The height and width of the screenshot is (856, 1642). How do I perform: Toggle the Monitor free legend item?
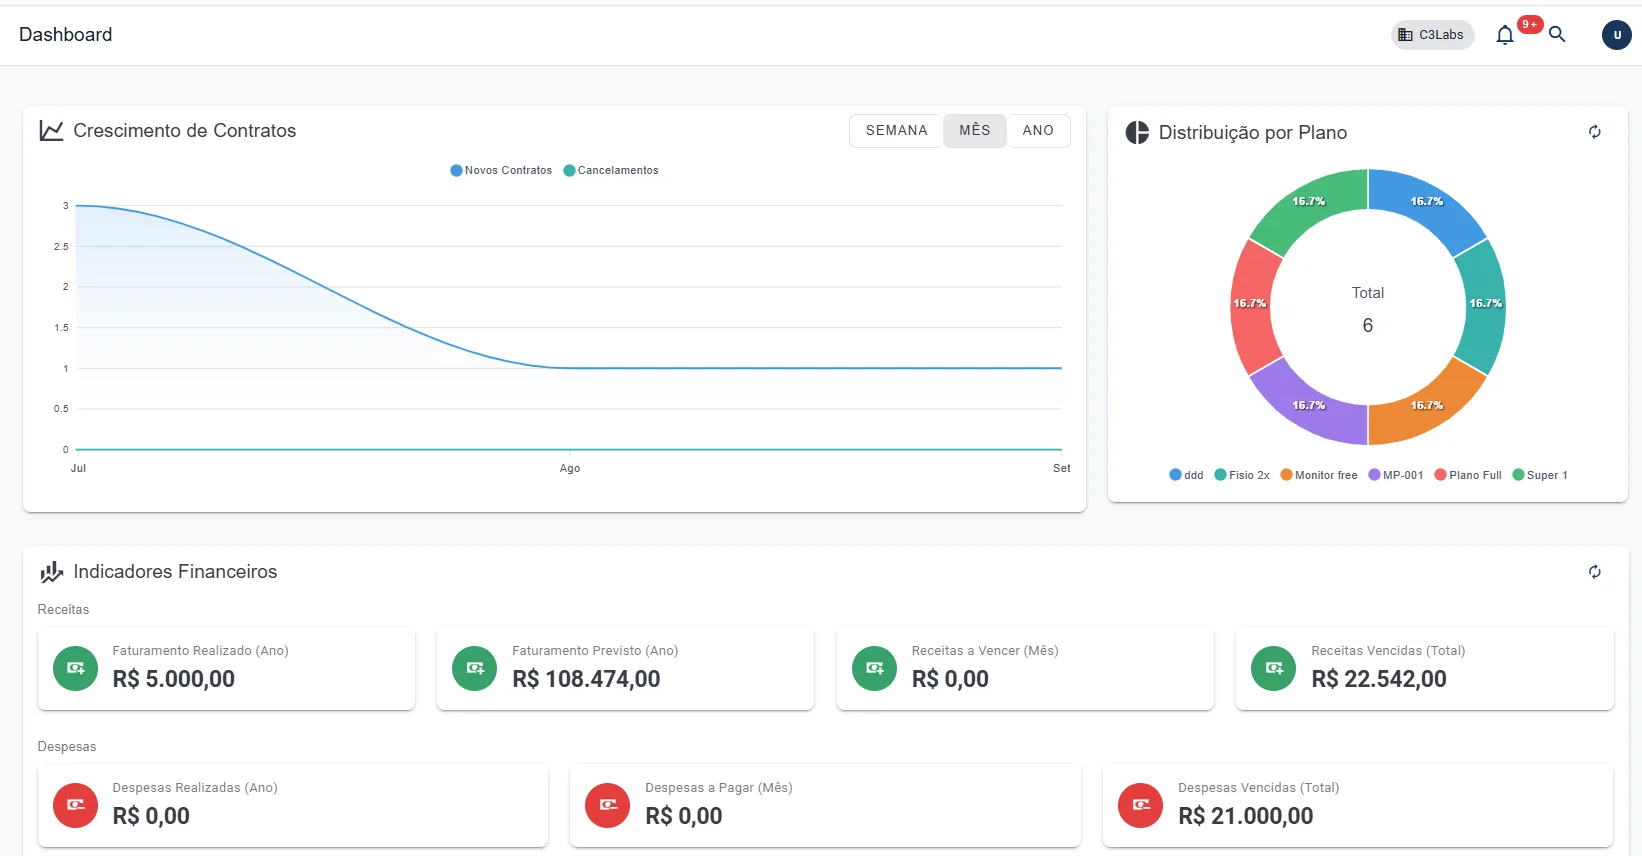pyautogui.click(x=1319, y=475)
